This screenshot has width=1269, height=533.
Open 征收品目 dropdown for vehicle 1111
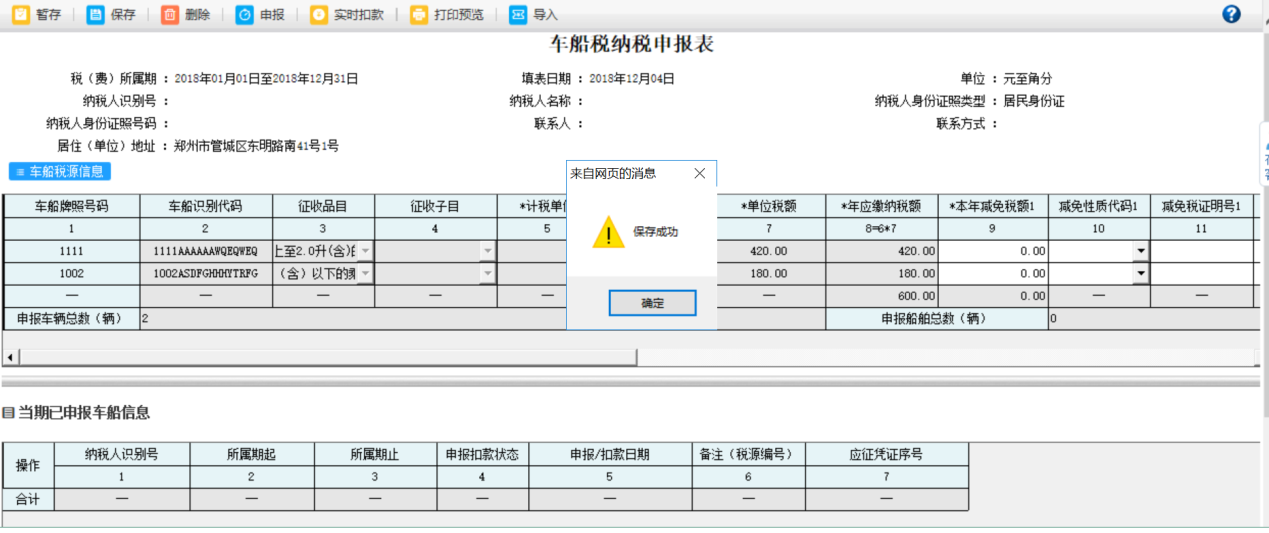click(365, 251)
